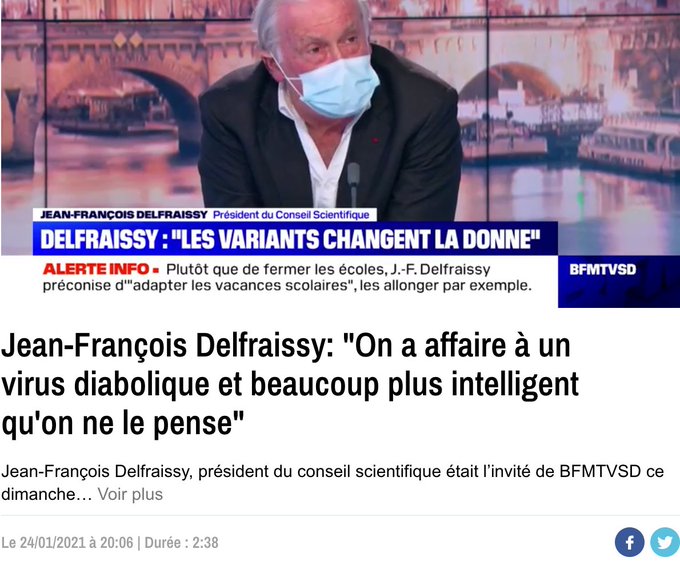Click the article summary paragraph
The height and width of the screenshot is (561, 680).
click(x=332, y=483)
